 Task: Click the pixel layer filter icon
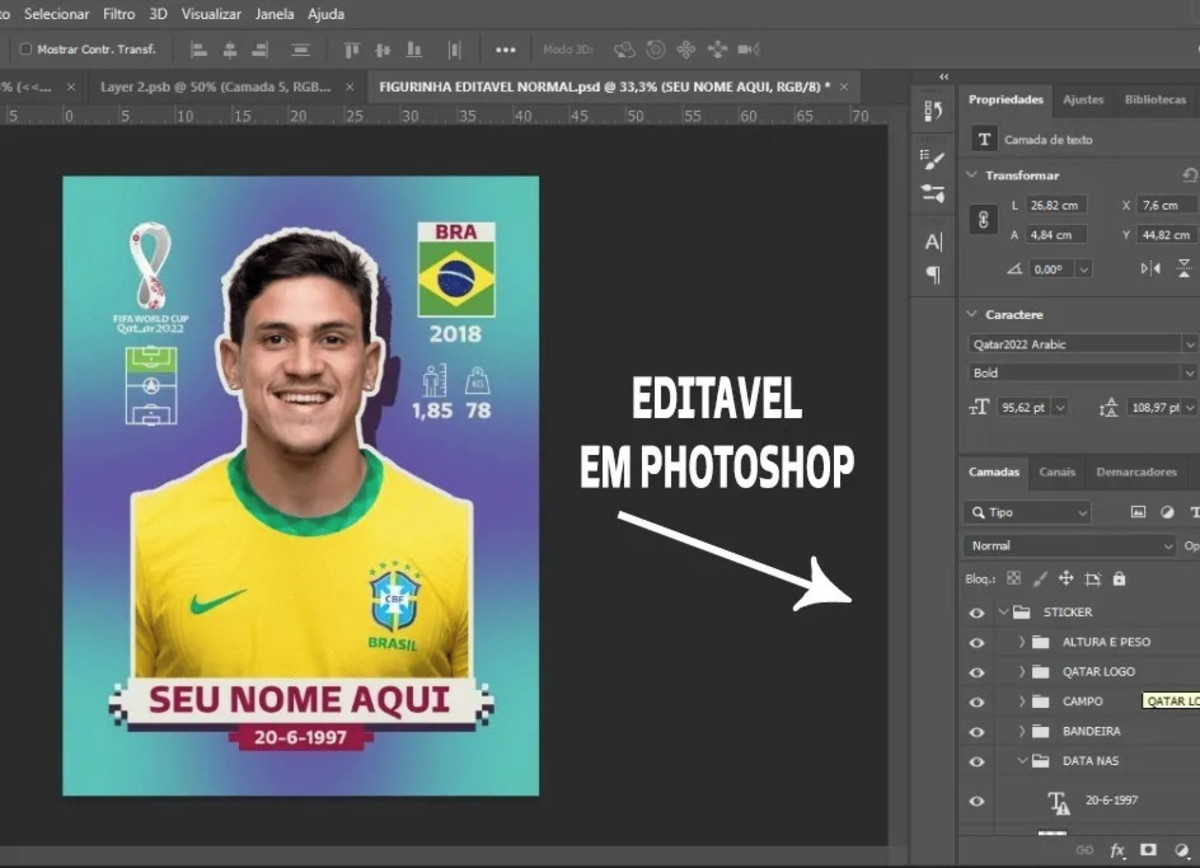coord(1138,512)
